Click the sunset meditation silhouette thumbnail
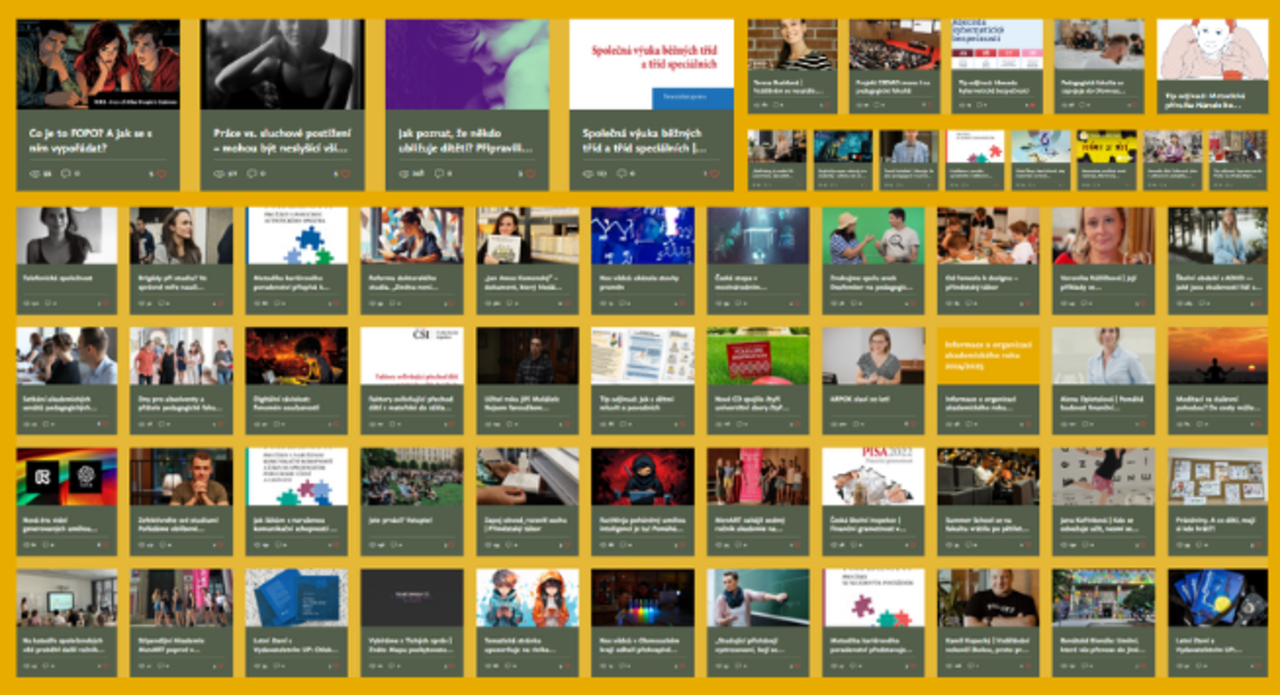The width and height of the screenshot is (1280, 695). pyautogui.click(x=1217, y=355)
